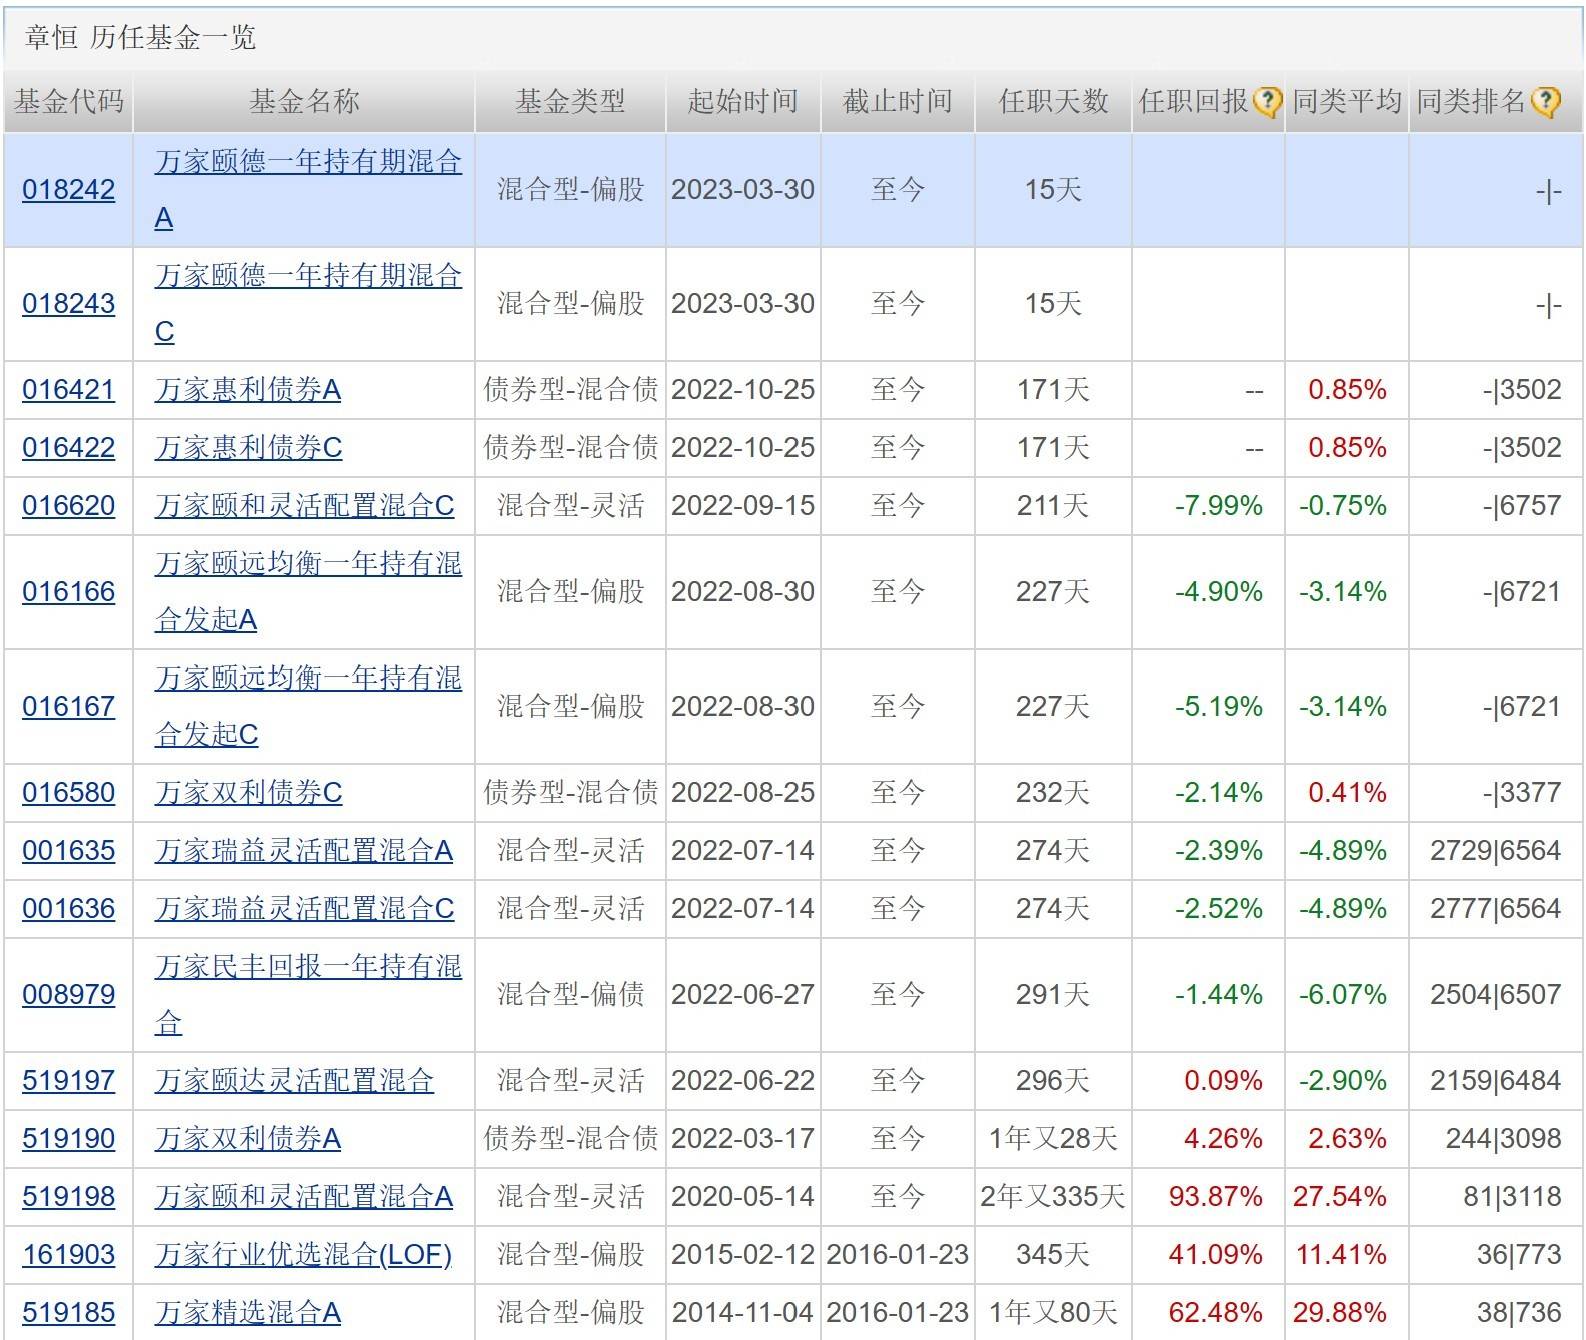Open fund code 519197 link
This screenshot has width=1586, height=1340.
click(x=68, y=1081)
